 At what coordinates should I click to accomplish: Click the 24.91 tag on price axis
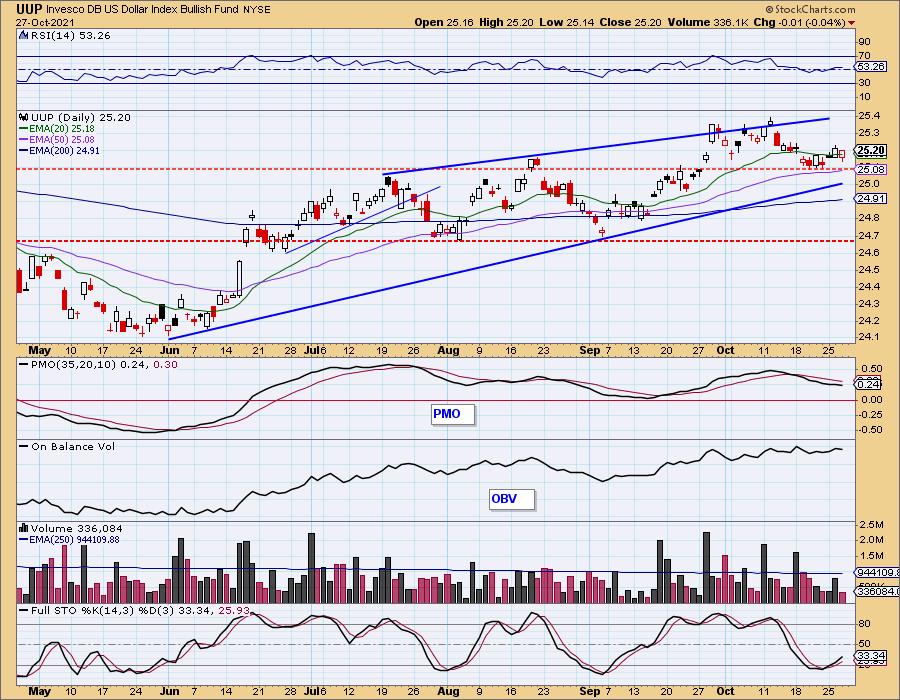point(871,199)
